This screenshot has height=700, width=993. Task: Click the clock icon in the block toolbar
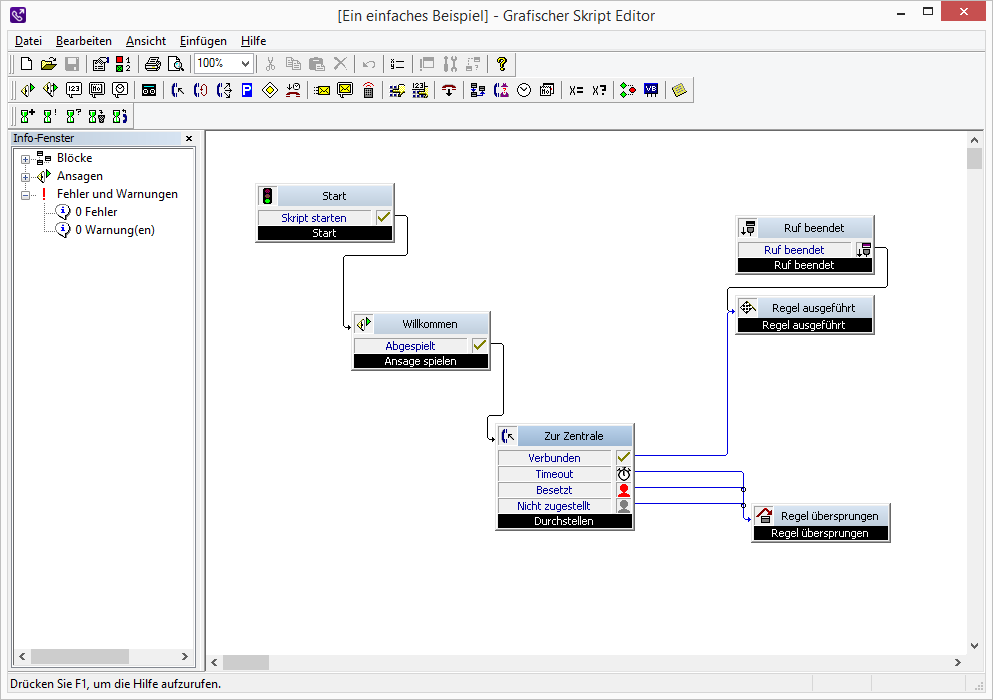pos(523,90)
